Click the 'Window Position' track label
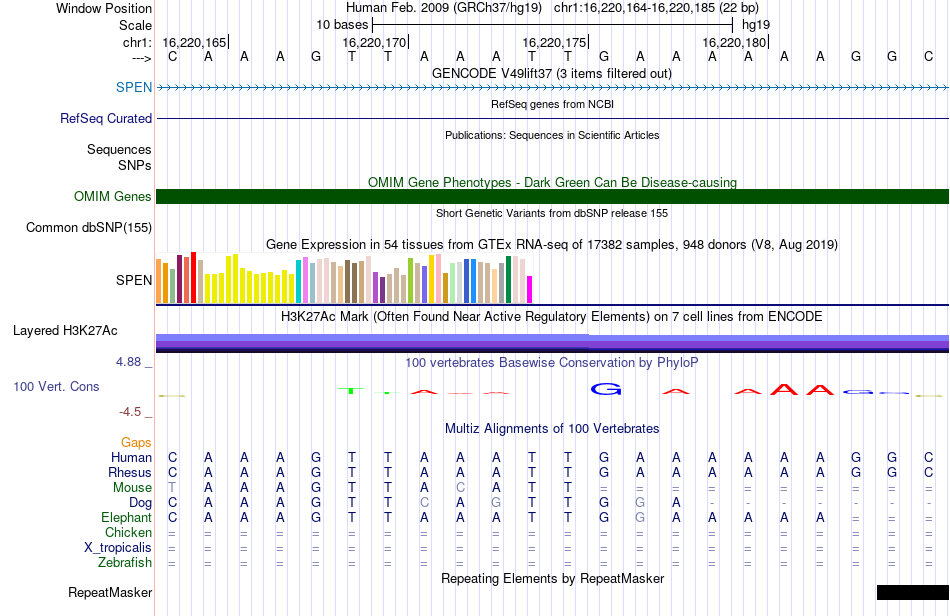Viewport: 950px width, 616px height. pyautogui.click(x=104, y=8)
